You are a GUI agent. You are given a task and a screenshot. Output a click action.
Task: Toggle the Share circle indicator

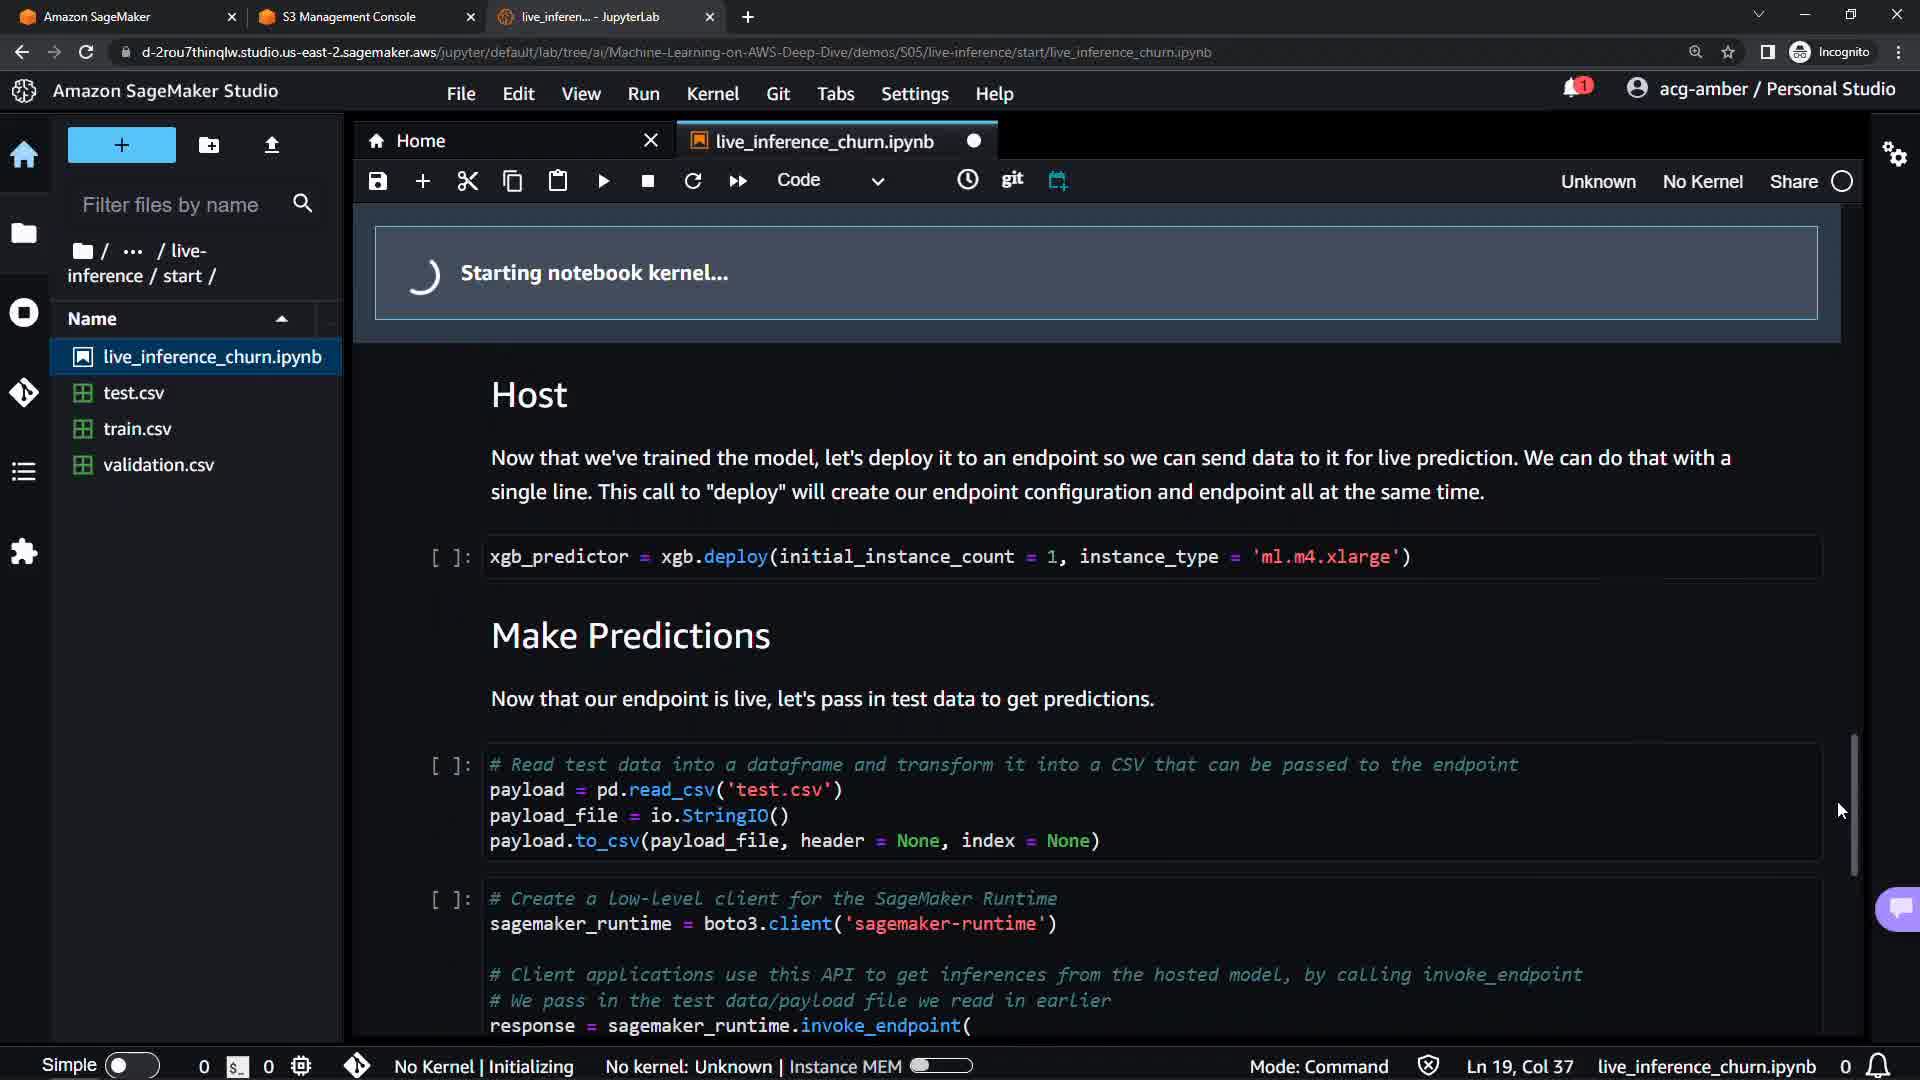1842,182
